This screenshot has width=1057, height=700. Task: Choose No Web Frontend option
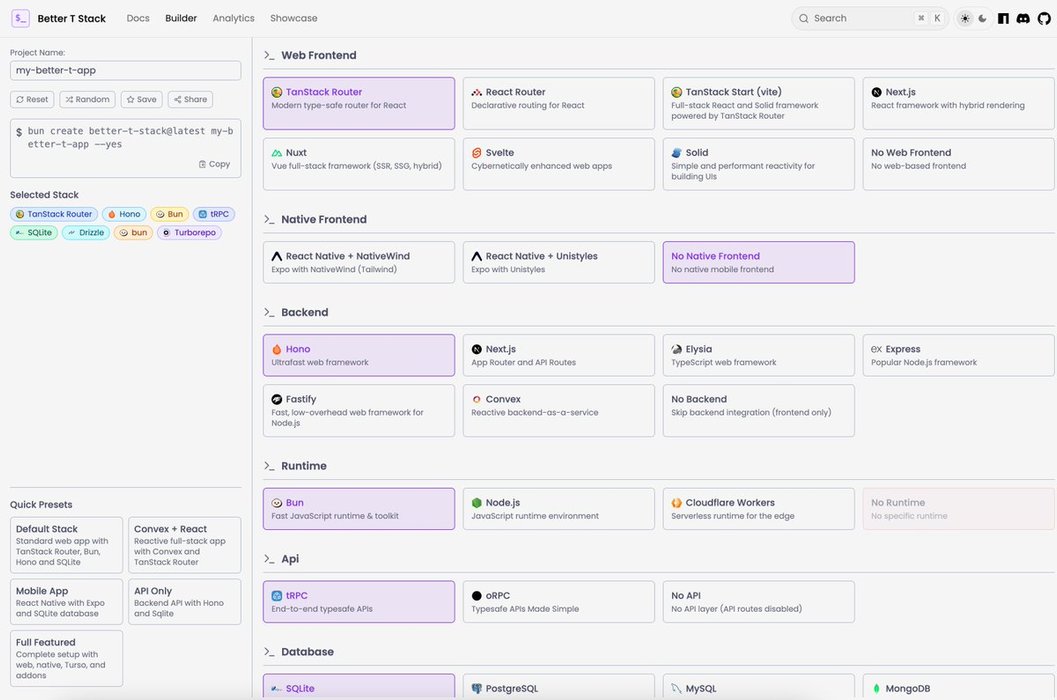pos(958,164)
